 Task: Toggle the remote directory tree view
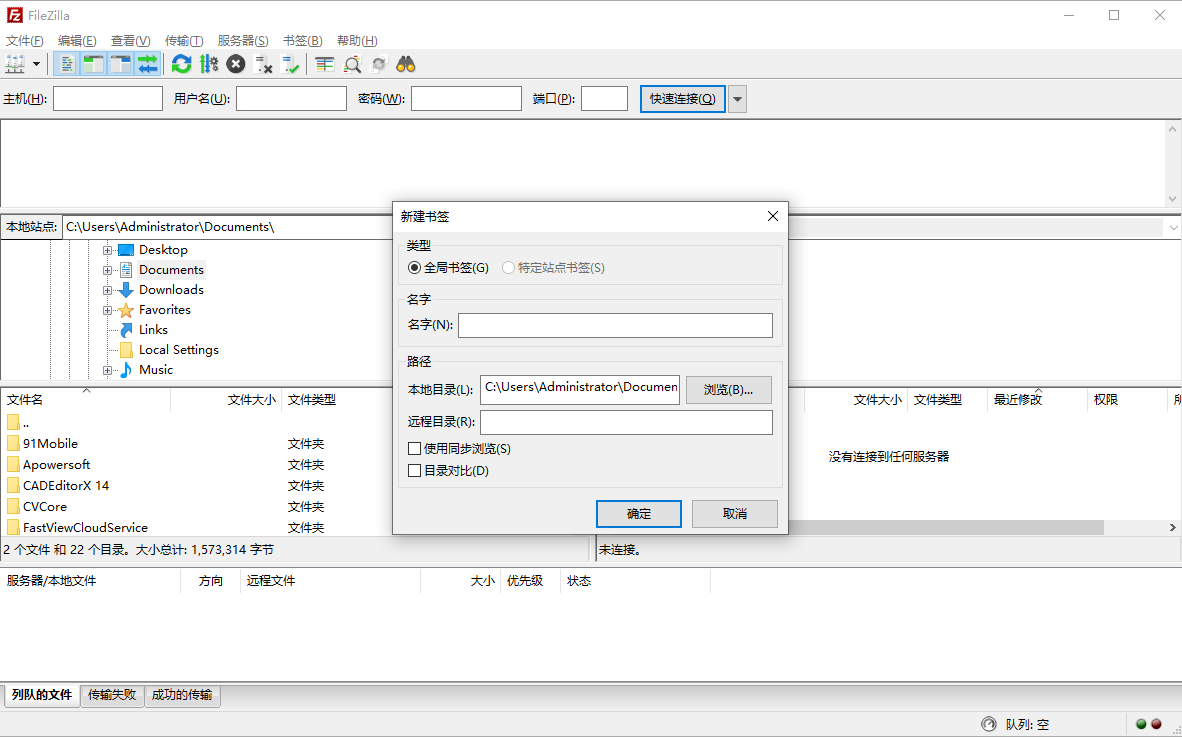[119, 63]
